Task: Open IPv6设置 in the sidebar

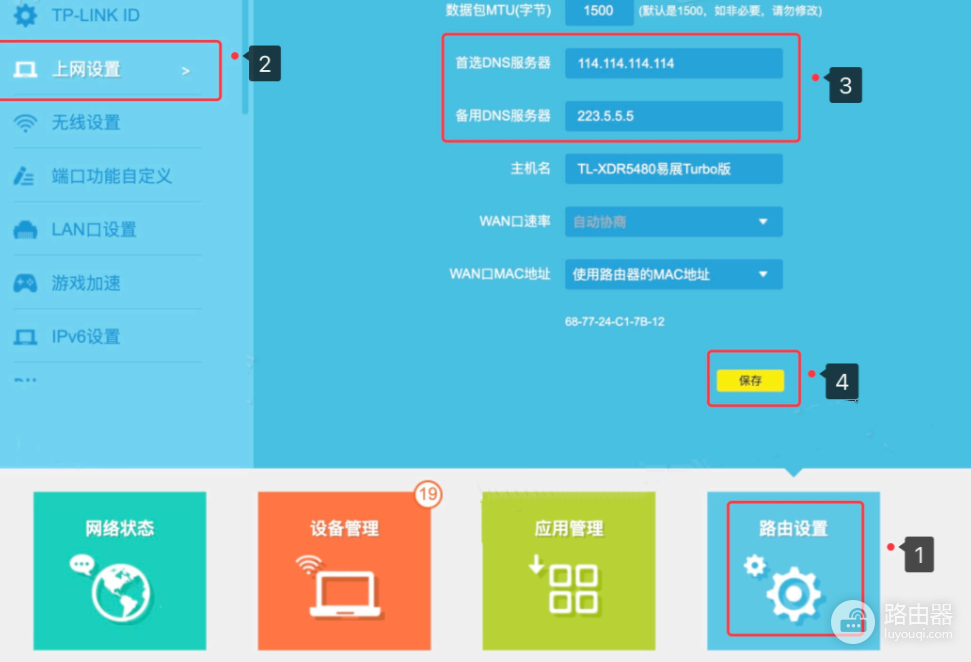Action: [x=107, y=337]
